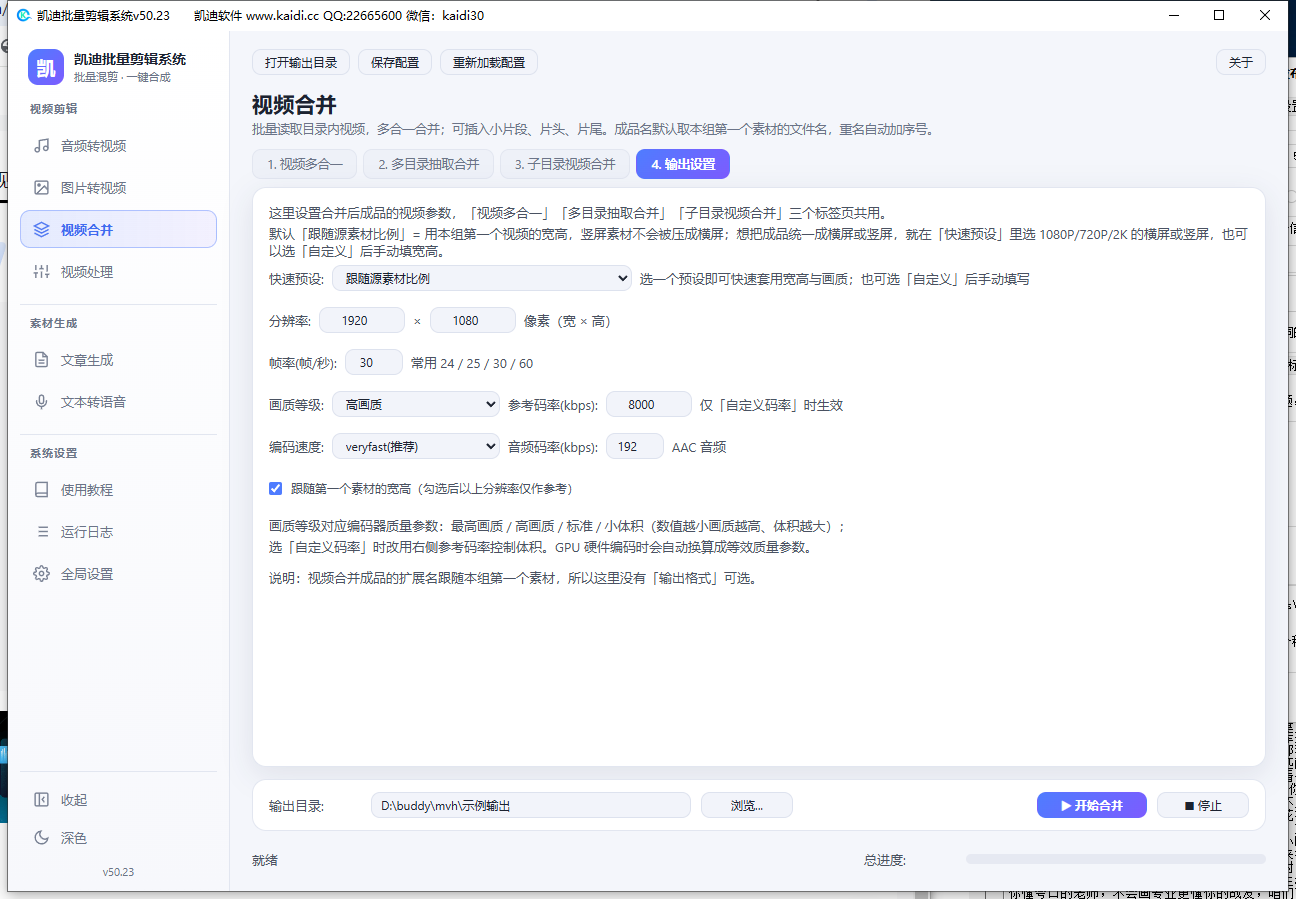Image resolution: width=1296 pixels, height=899 pixels.
Task: Click the 打开输出目录 button
Action: pos(301,62)
